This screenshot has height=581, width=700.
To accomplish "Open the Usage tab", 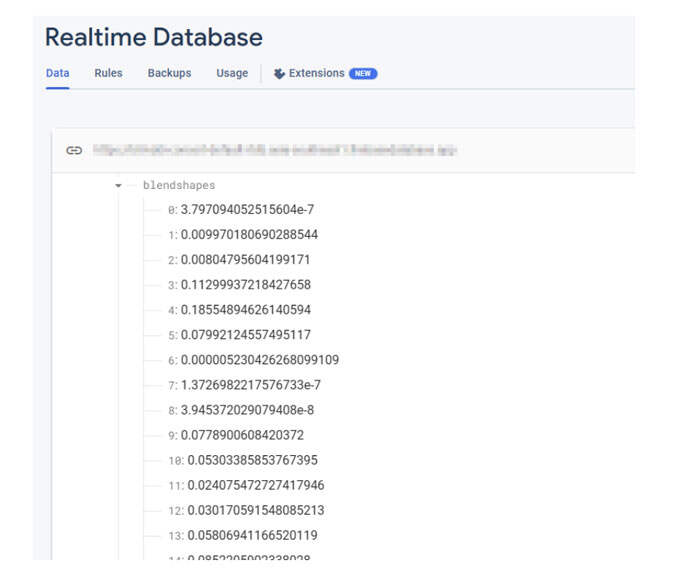I will click(232, 73).
